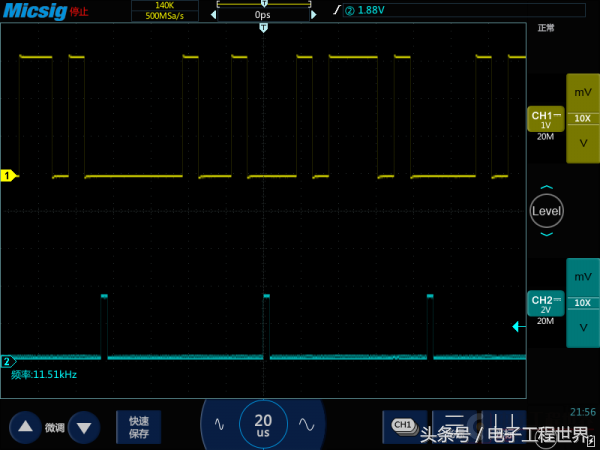The image size is (600, 450).
Task: Open the CH1 channel menu
Action: (546, 119)
